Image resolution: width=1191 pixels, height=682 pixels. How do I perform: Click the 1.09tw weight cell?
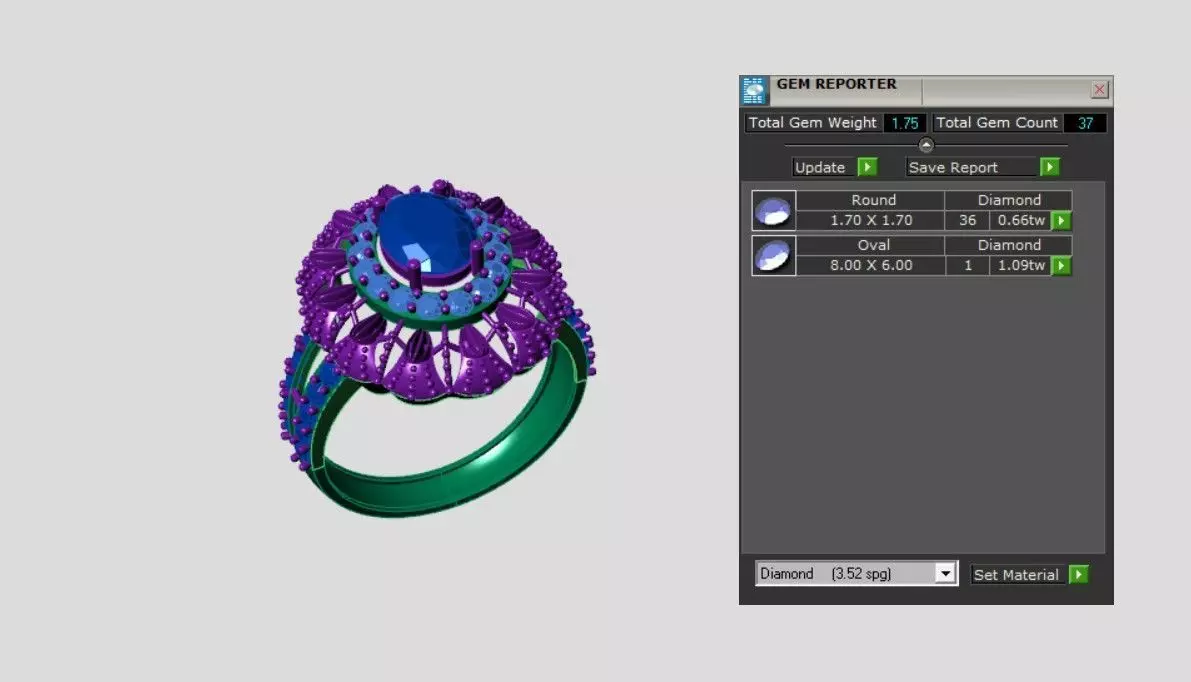(x=1021, y=265)
